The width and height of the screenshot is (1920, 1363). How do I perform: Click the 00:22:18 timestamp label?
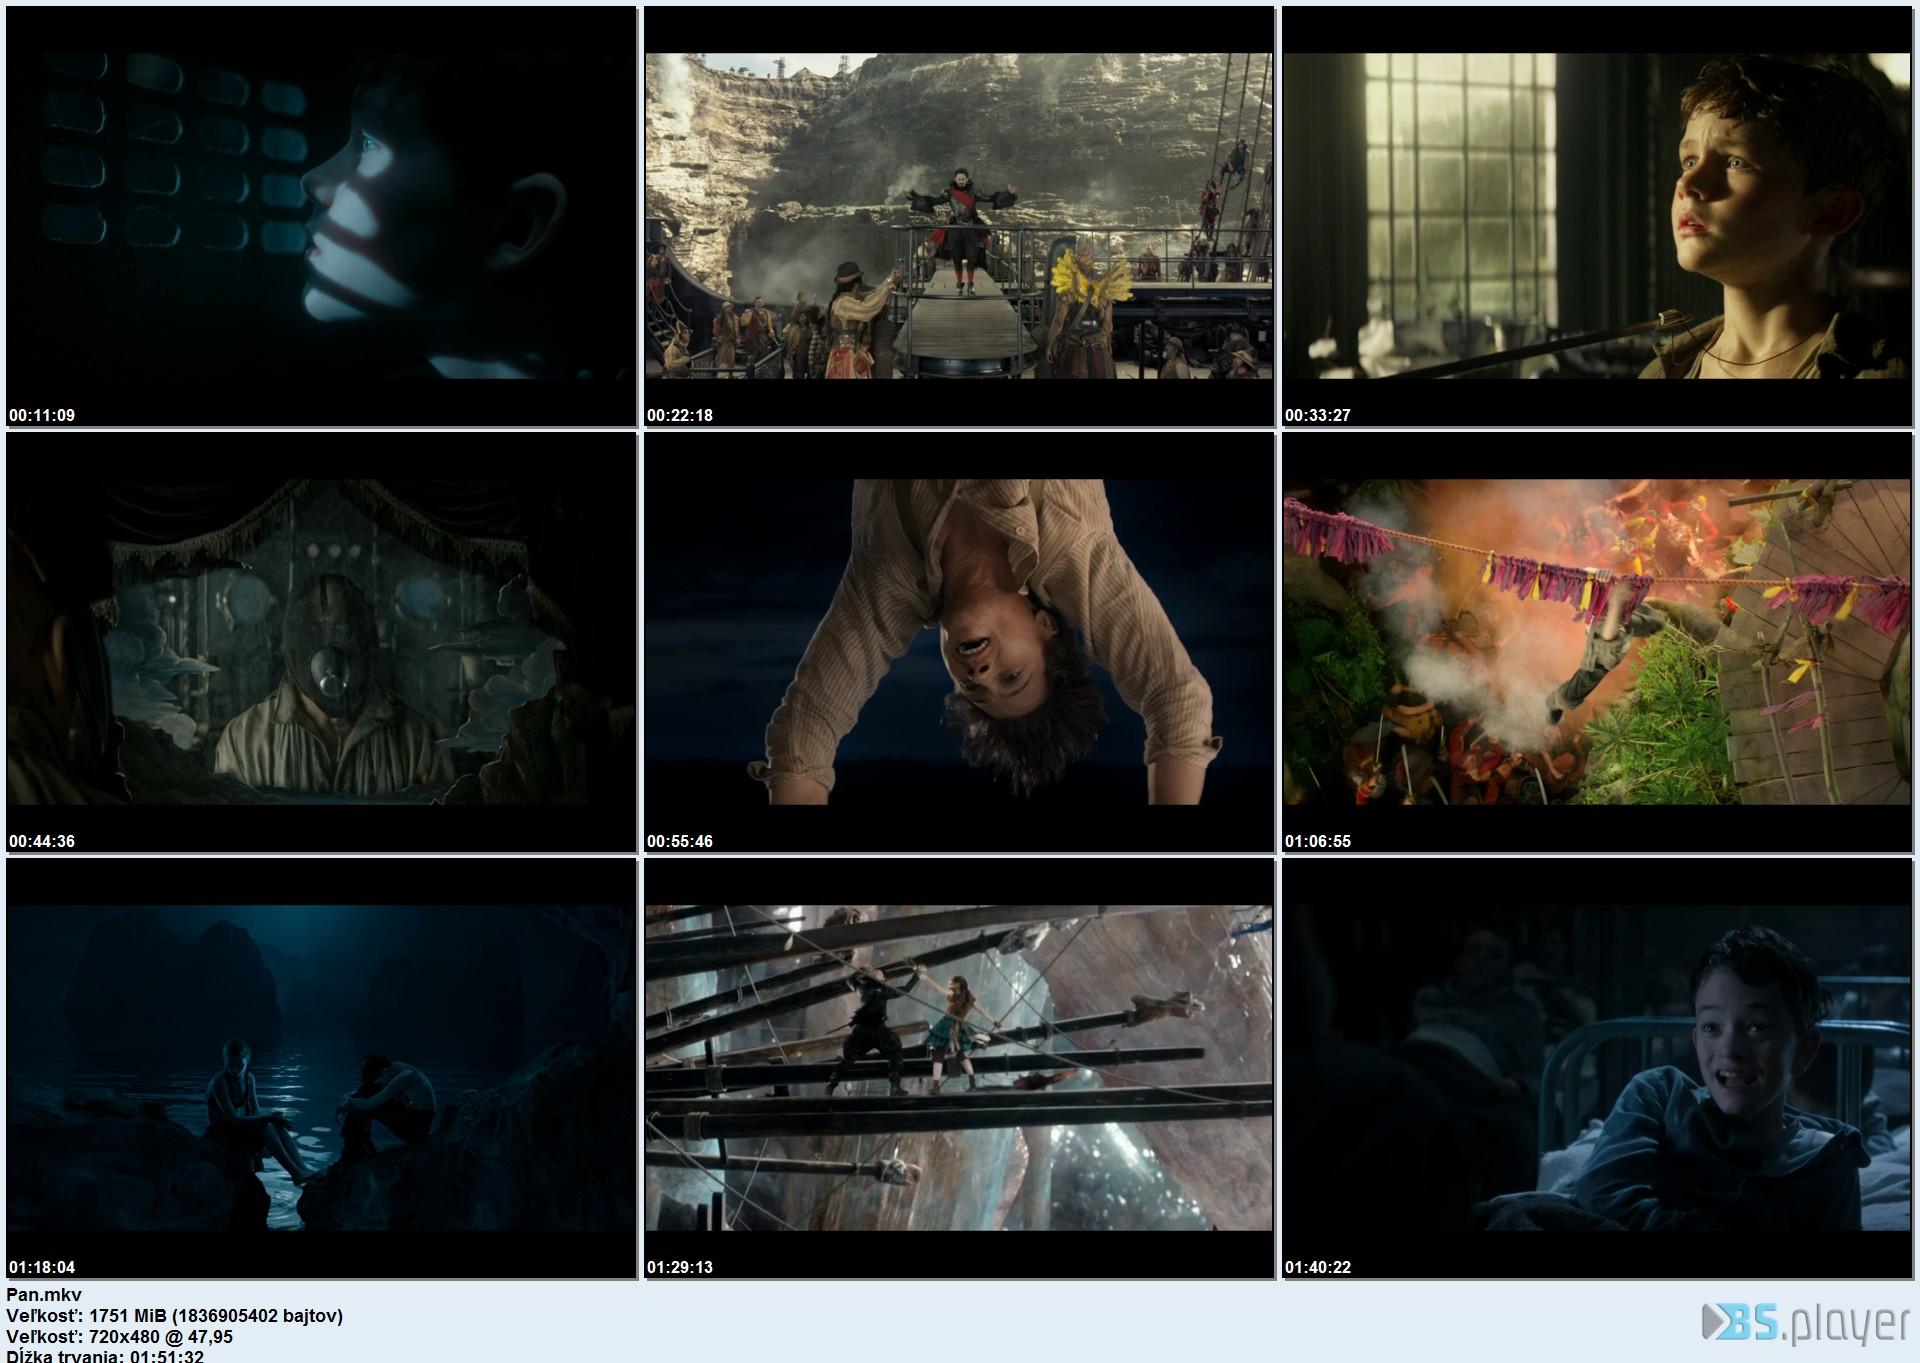tap(680, 415)
